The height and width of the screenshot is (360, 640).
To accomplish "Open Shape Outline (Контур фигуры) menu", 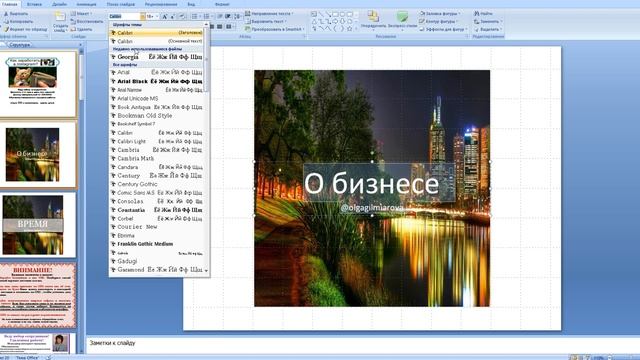I will tap(439, 21).
